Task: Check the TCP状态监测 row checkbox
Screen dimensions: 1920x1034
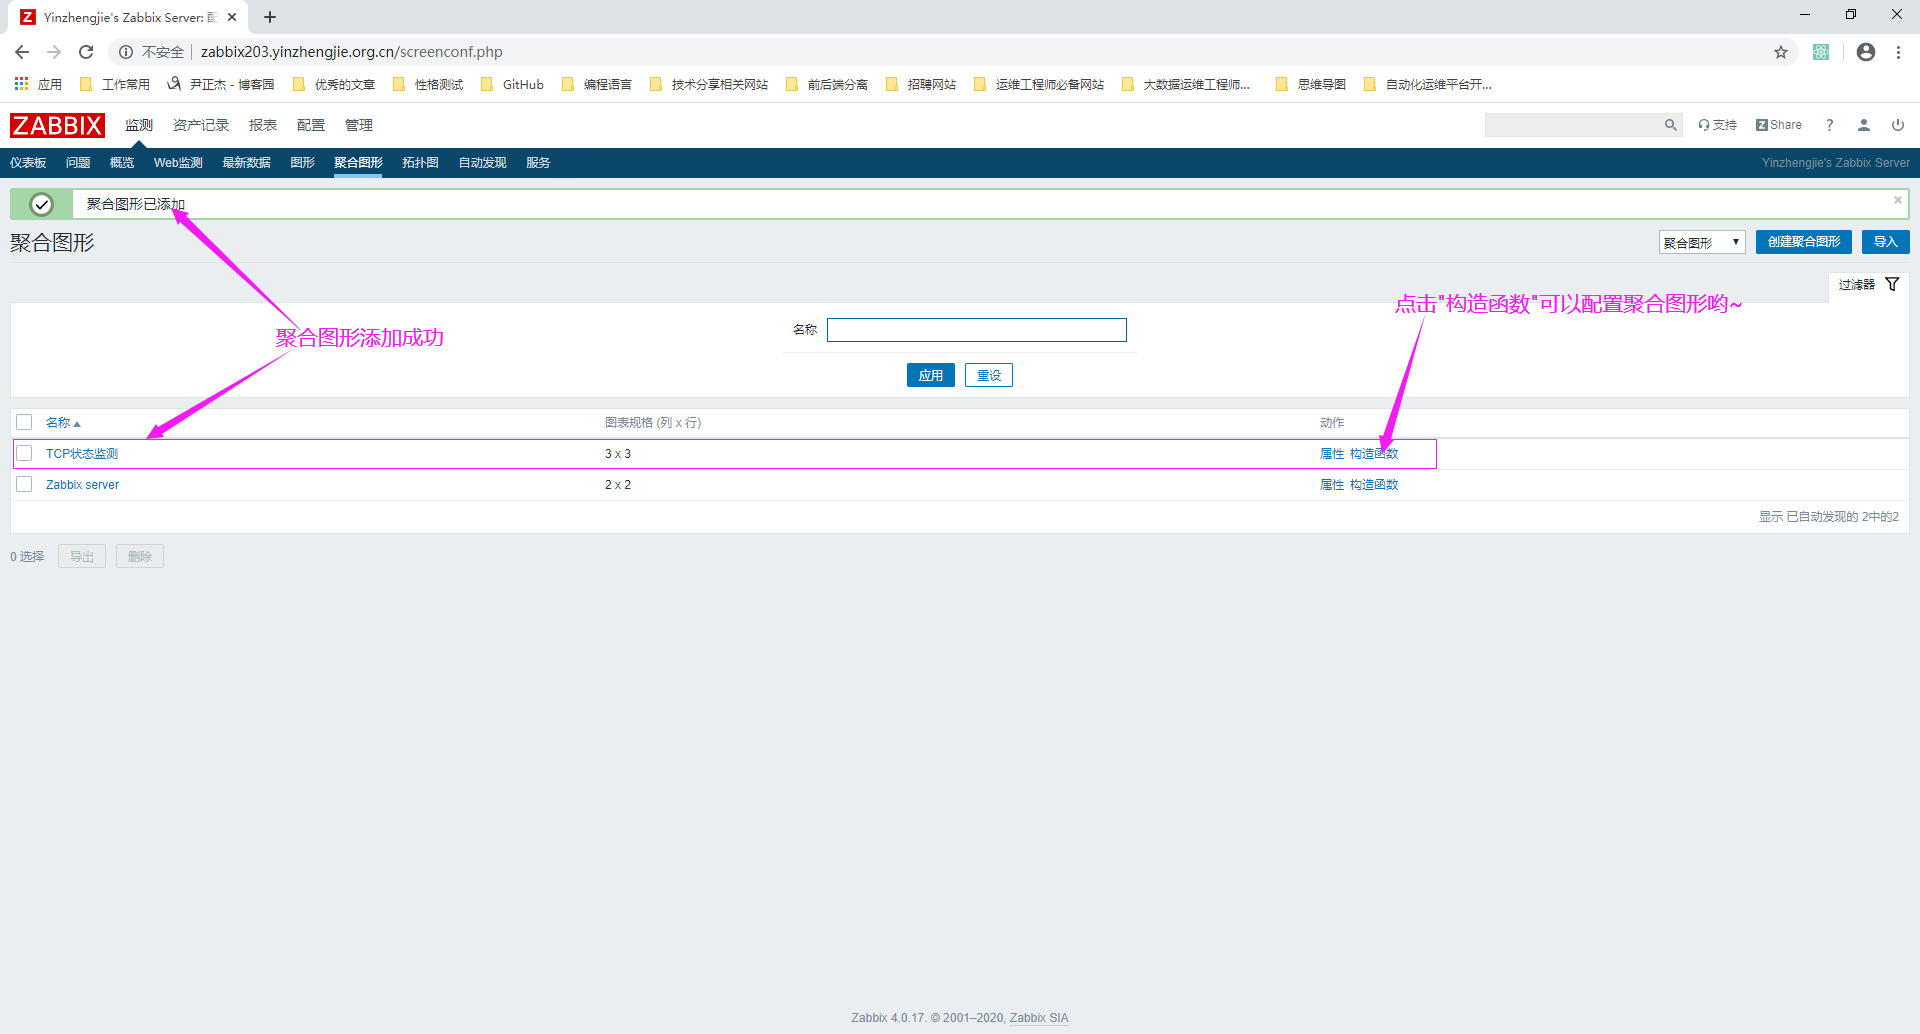Action: (x=24, y=453)
